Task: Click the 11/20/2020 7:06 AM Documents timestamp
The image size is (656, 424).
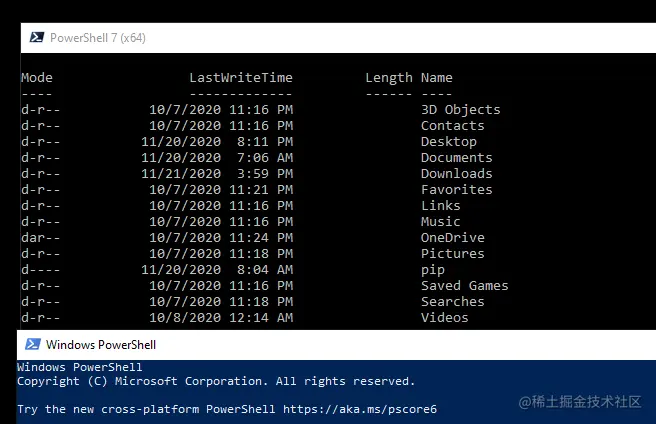Action: click(x=217, y=158)
